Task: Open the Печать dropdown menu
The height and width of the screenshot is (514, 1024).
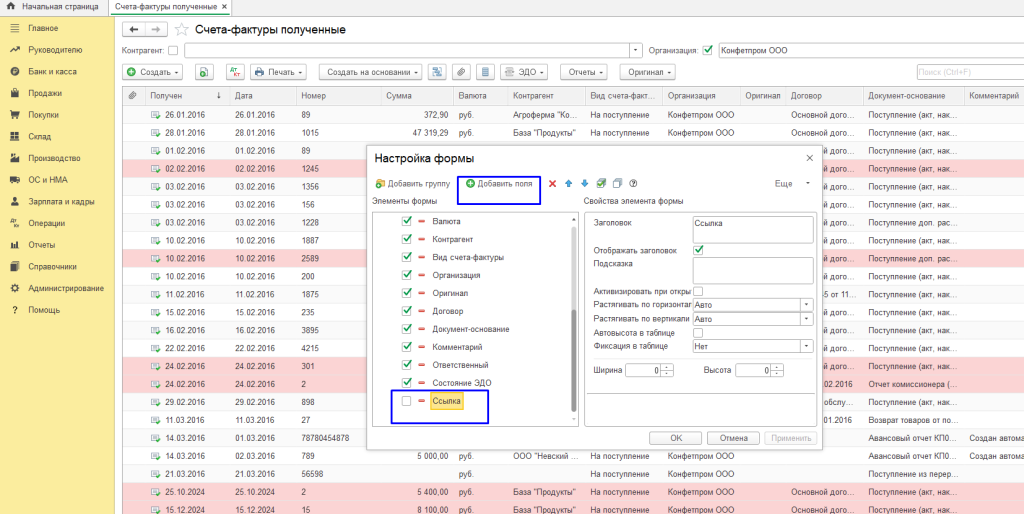Action: [x=279, y=72]
